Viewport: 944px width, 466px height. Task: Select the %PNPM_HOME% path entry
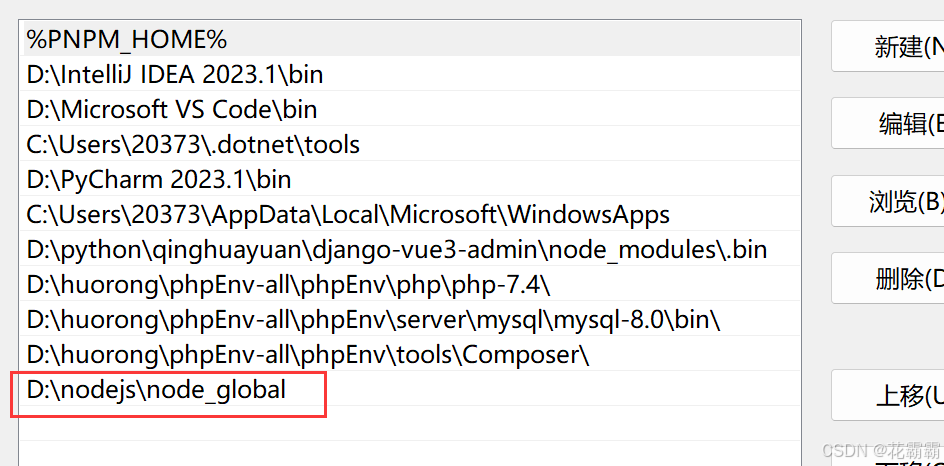coord(411,40)
